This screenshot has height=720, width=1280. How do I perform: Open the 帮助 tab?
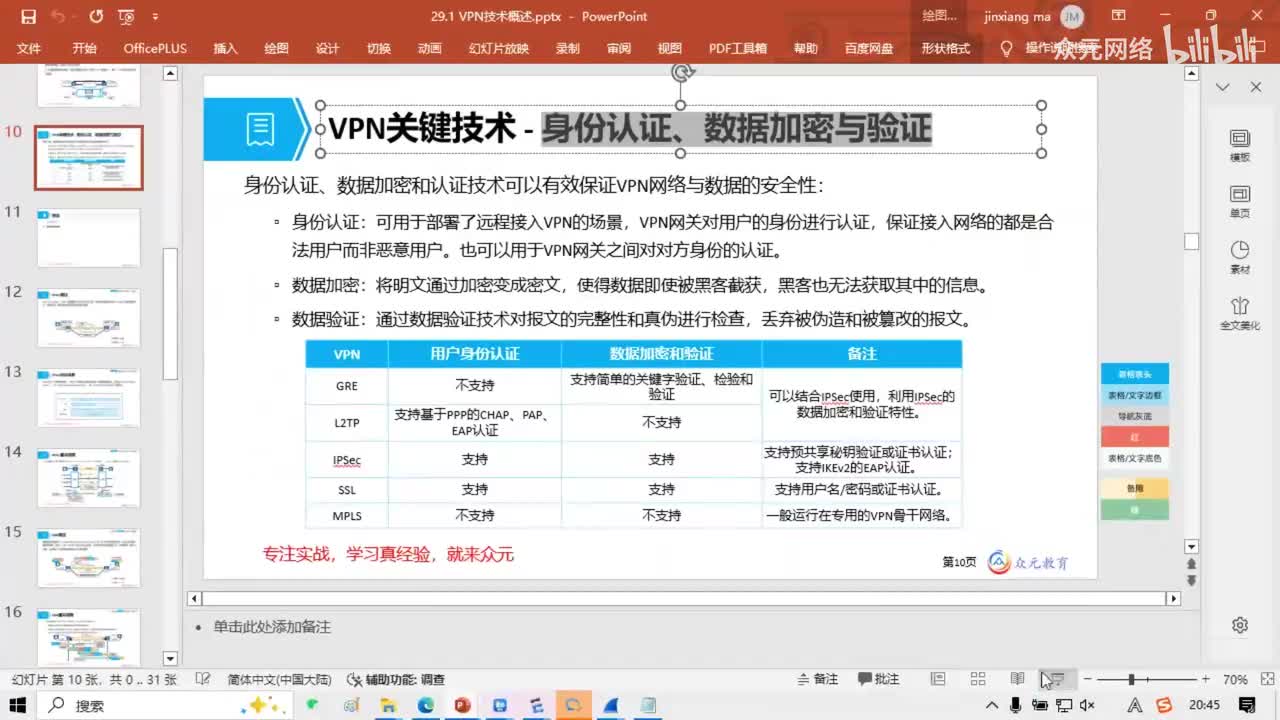coord(806,48)
